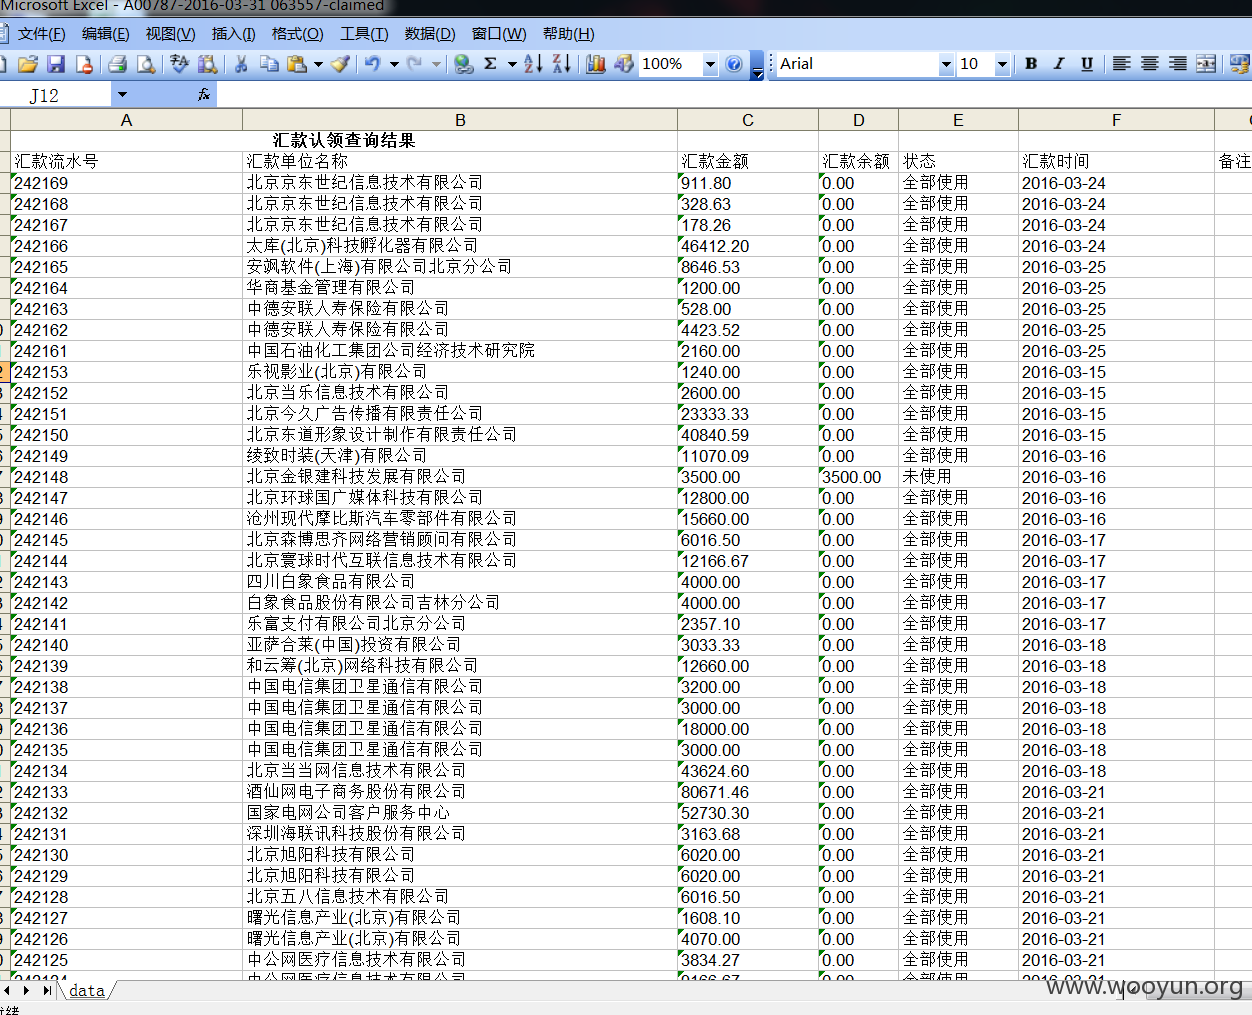This screenshot has width=1252, height=1015.
Task: Select amount cell 46412.20
Action: coord(748,246)
